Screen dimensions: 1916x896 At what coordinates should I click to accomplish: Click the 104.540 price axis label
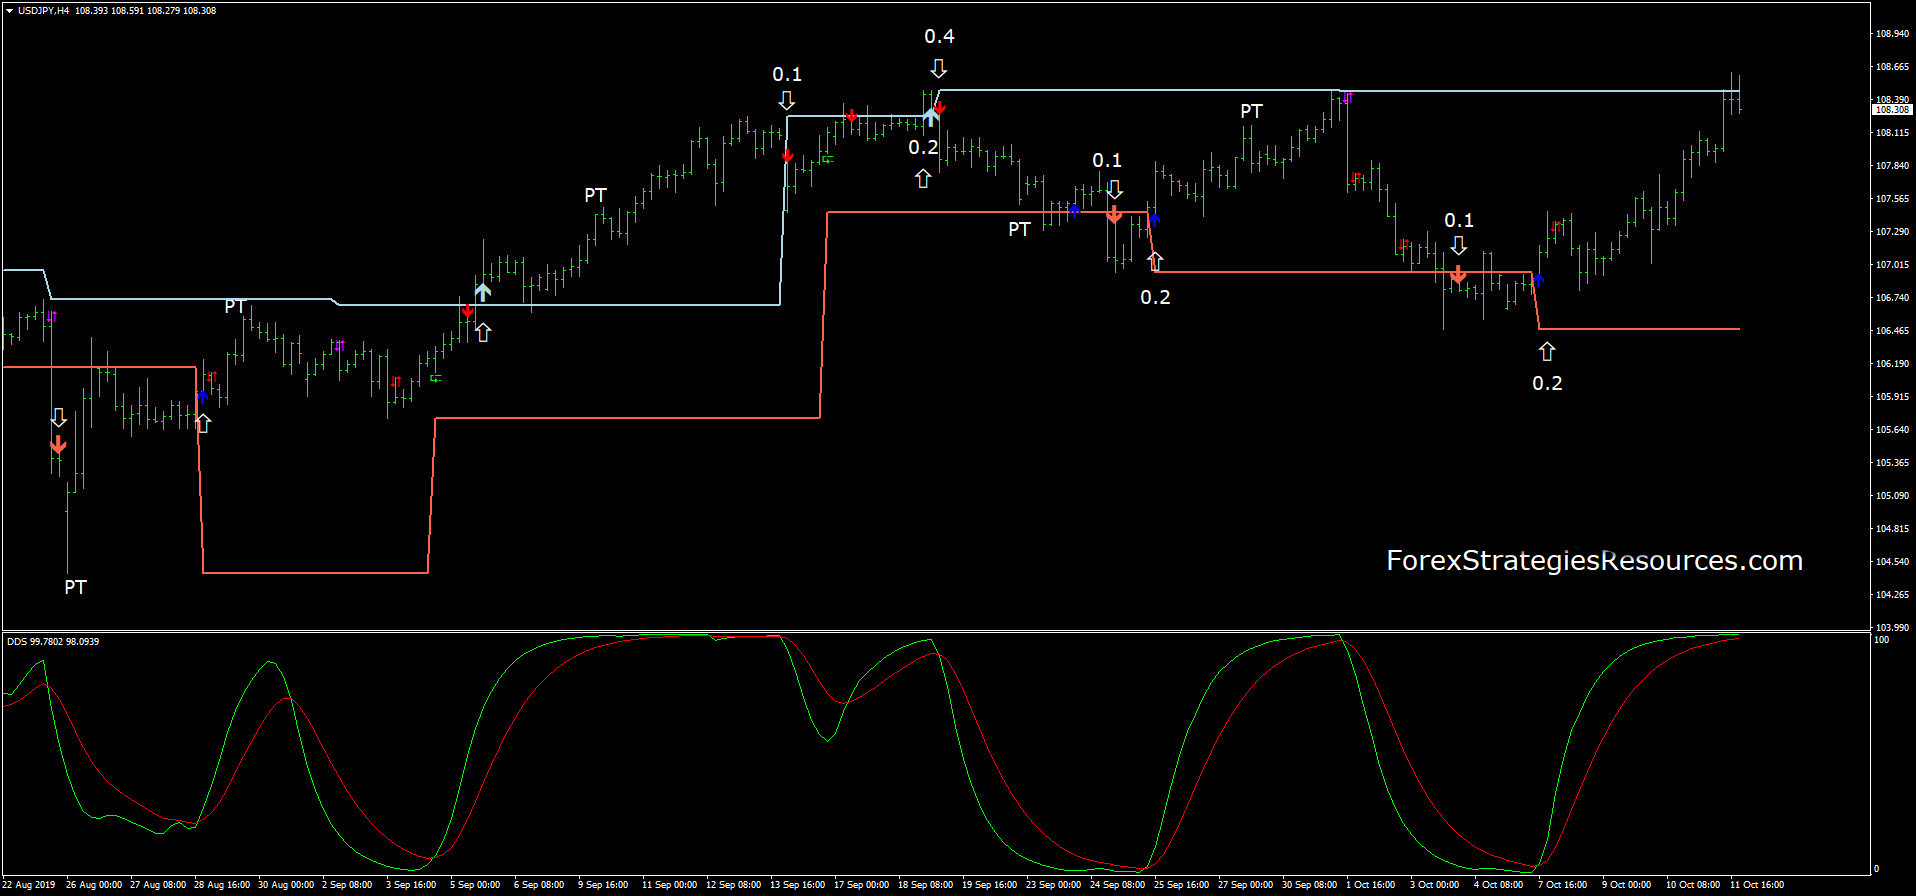coord(1892,562)
